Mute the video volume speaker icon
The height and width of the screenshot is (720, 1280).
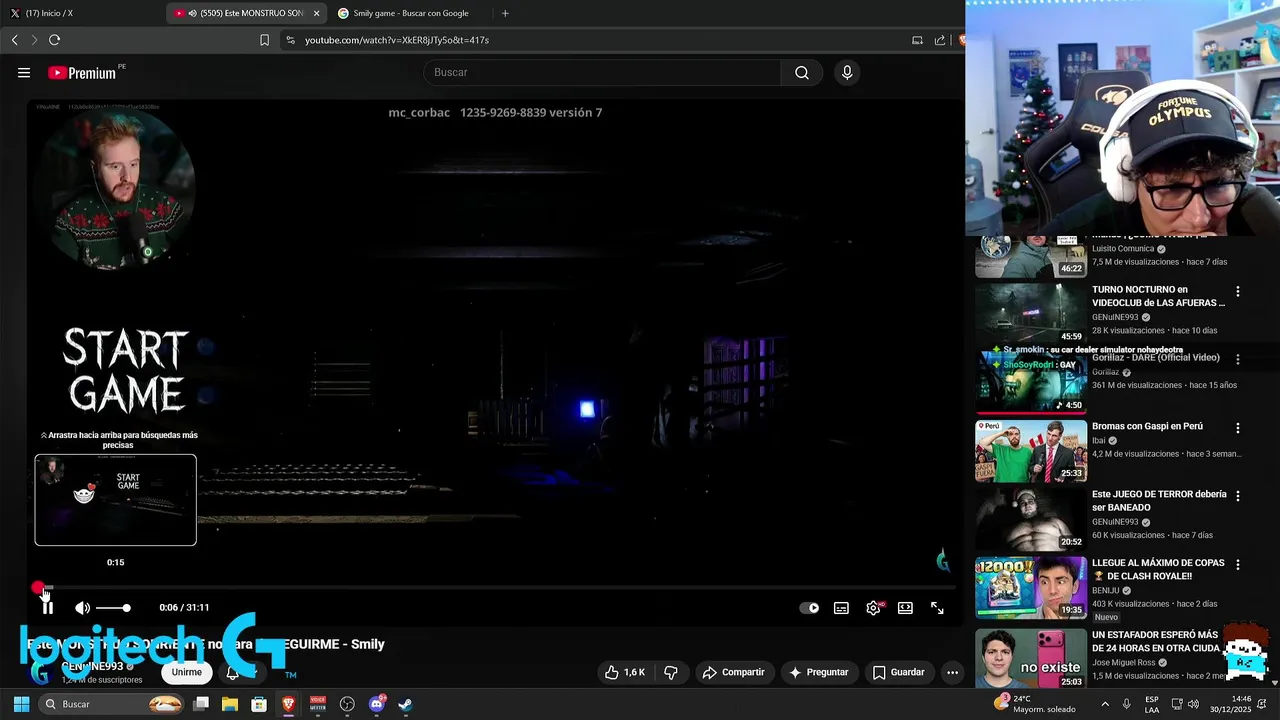(x=82, y=608)
